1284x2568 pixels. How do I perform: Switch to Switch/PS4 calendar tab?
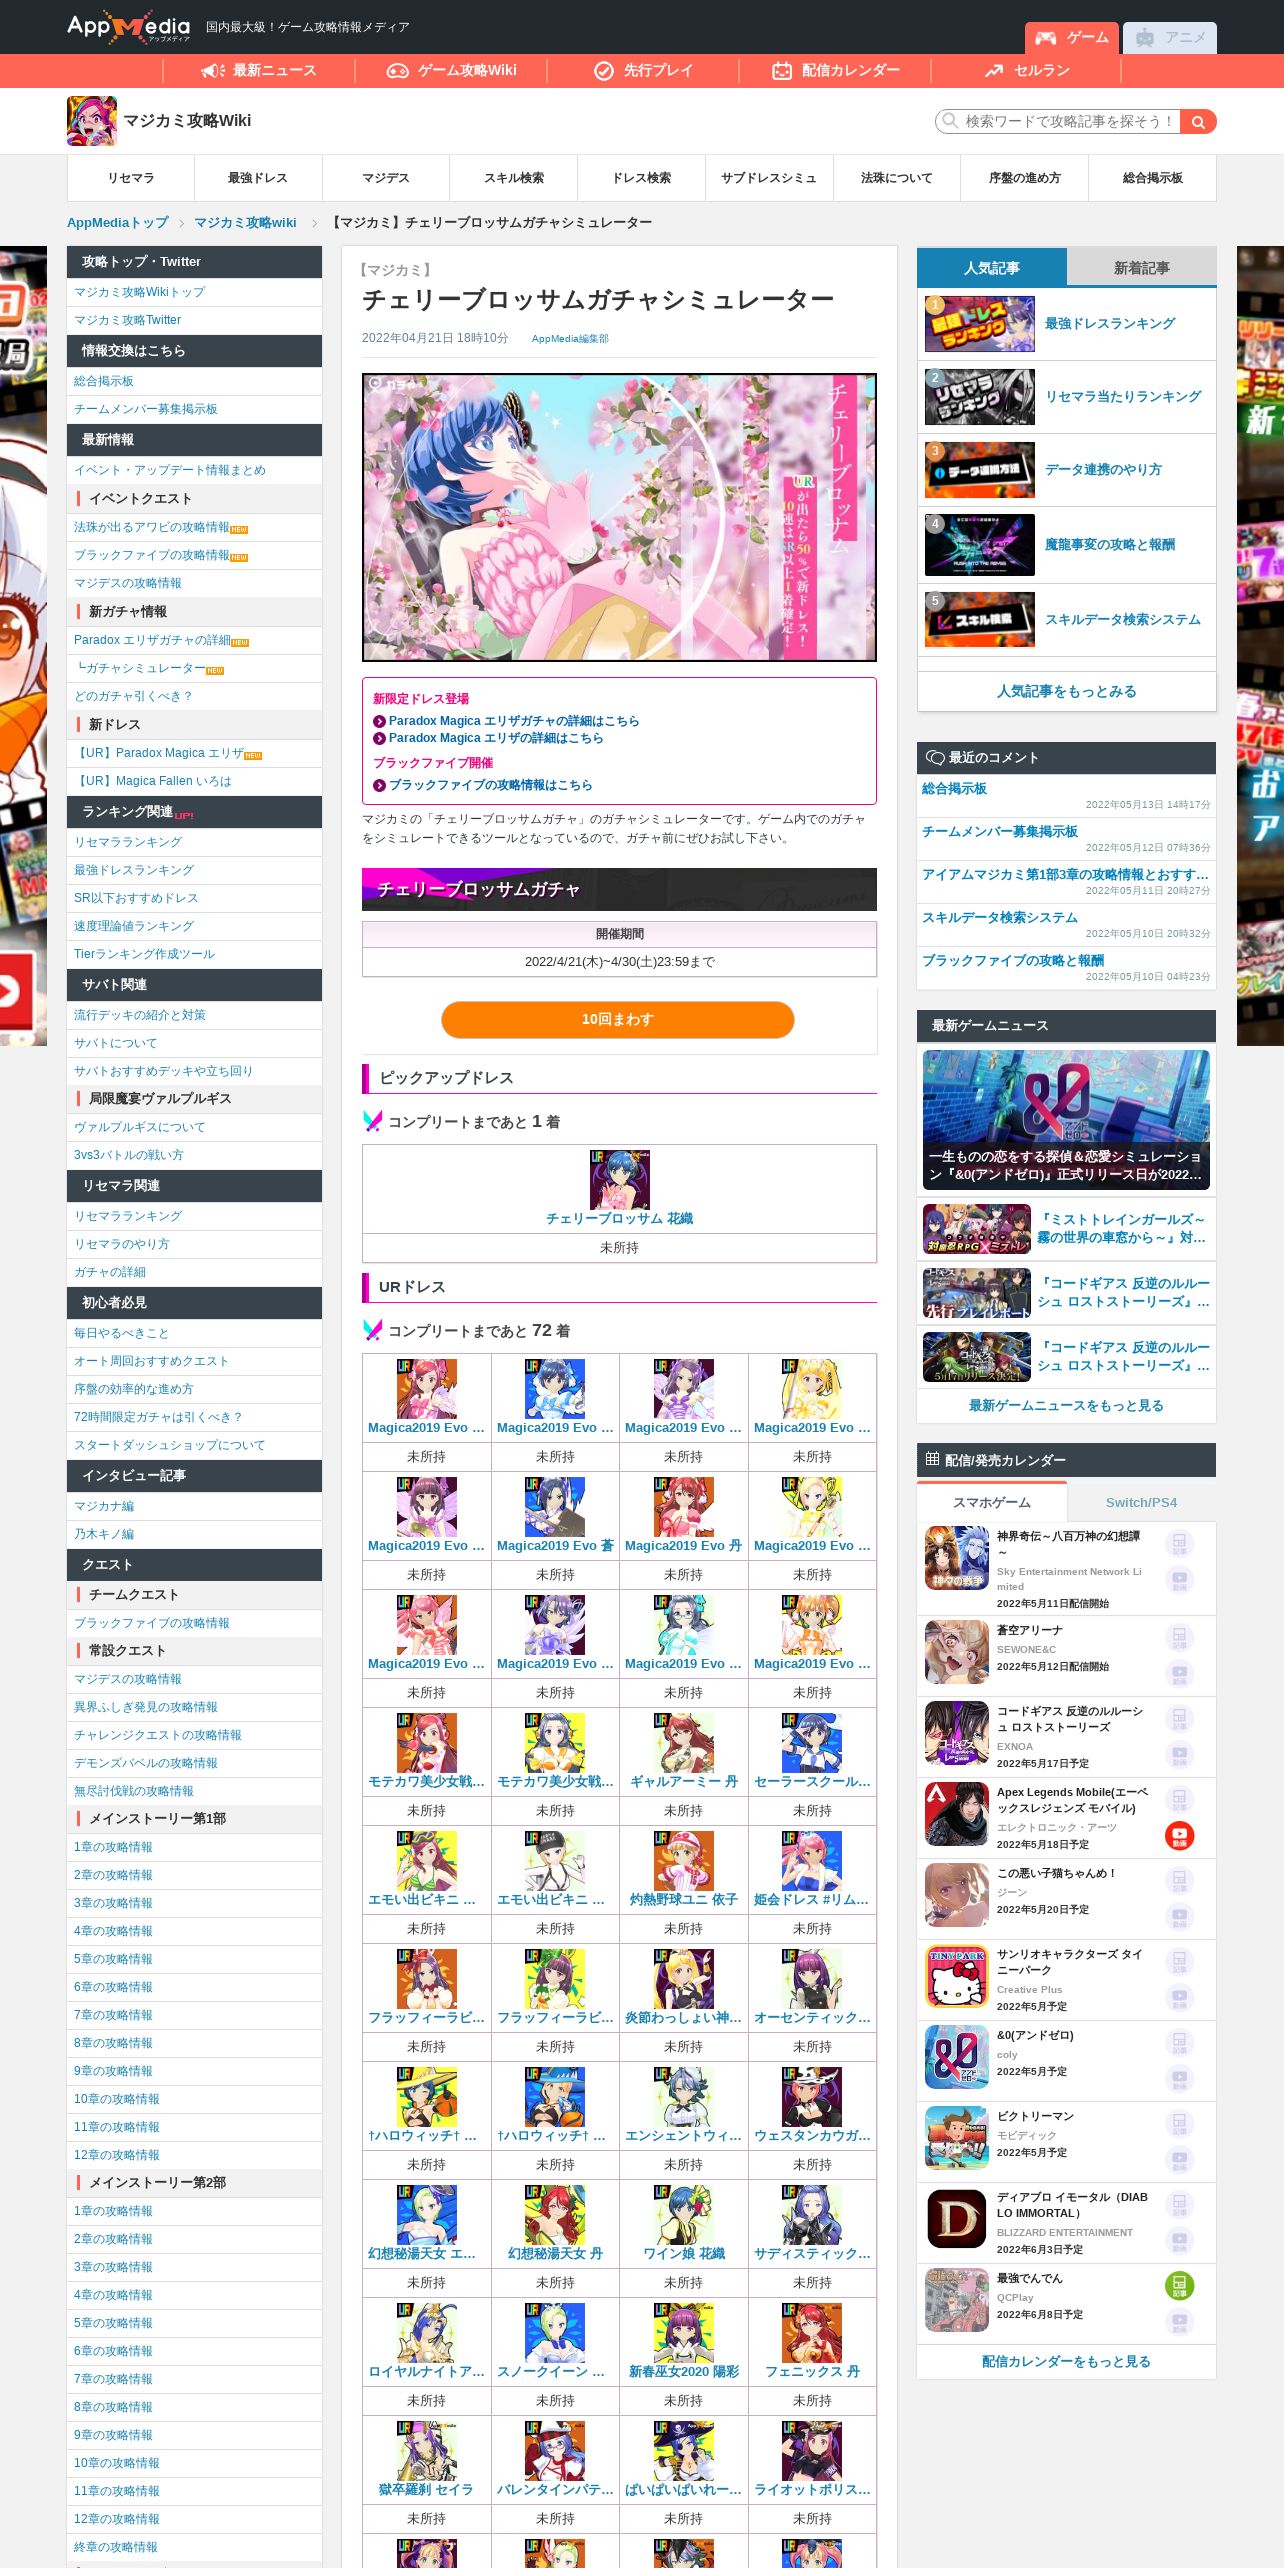[x=1142, y=1502]
